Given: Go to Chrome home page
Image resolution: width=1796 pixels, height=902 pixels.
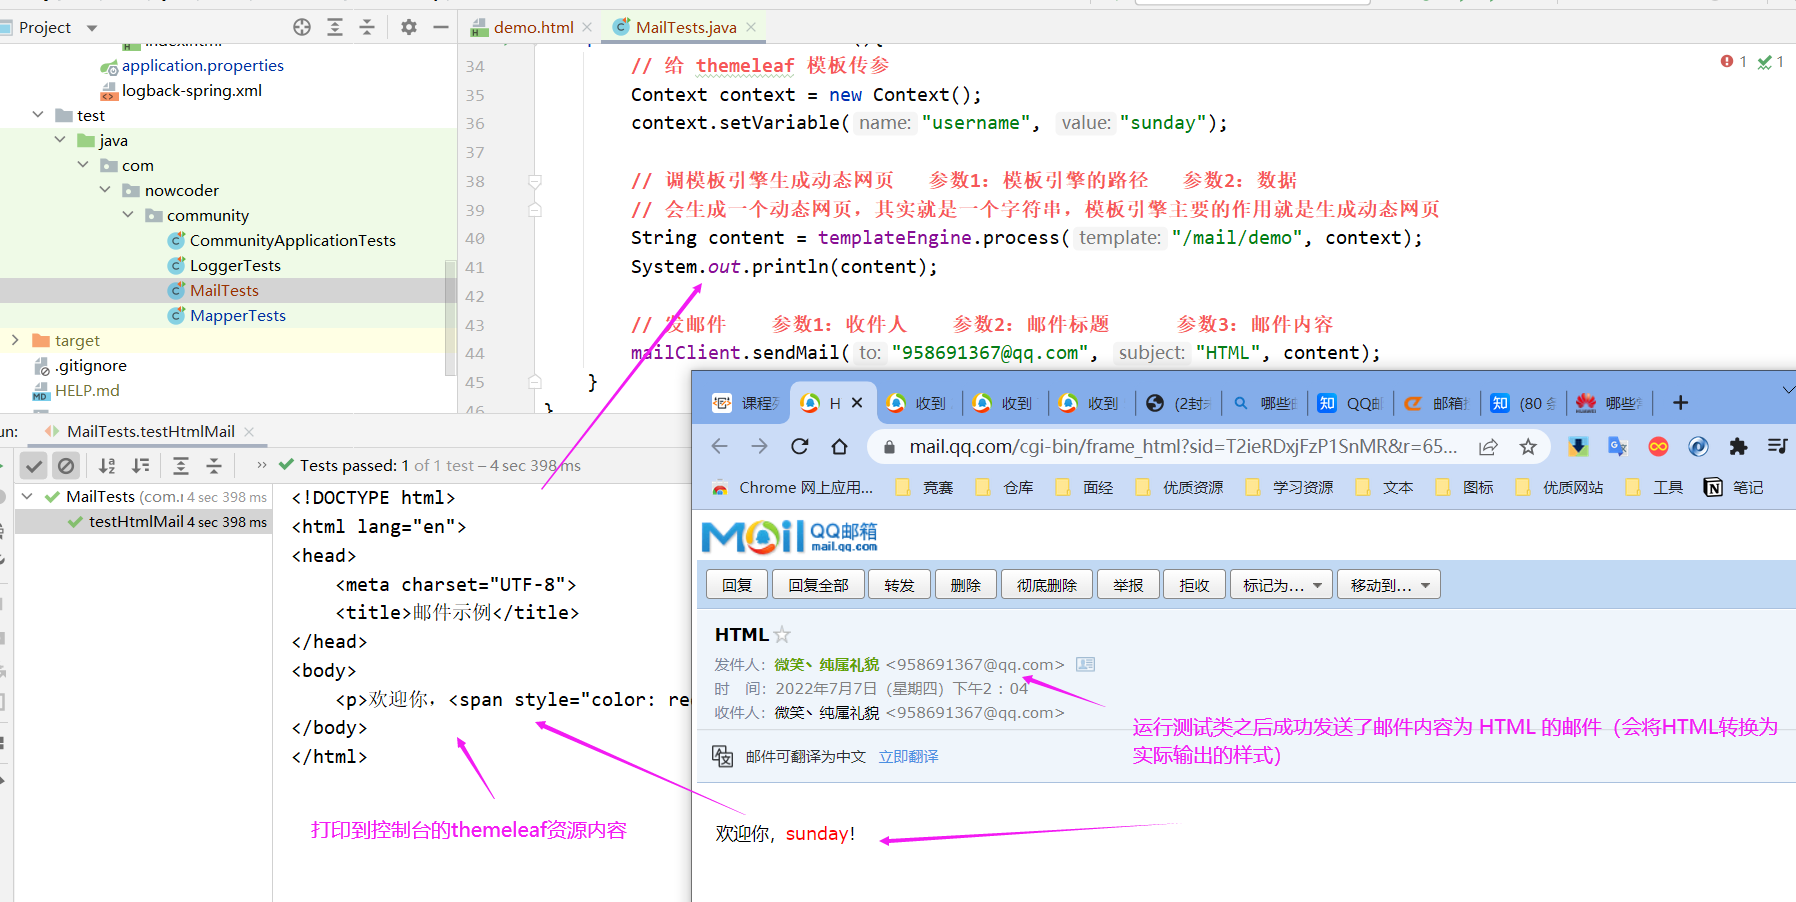Looking at the screenshot, I should coord(839,446).
